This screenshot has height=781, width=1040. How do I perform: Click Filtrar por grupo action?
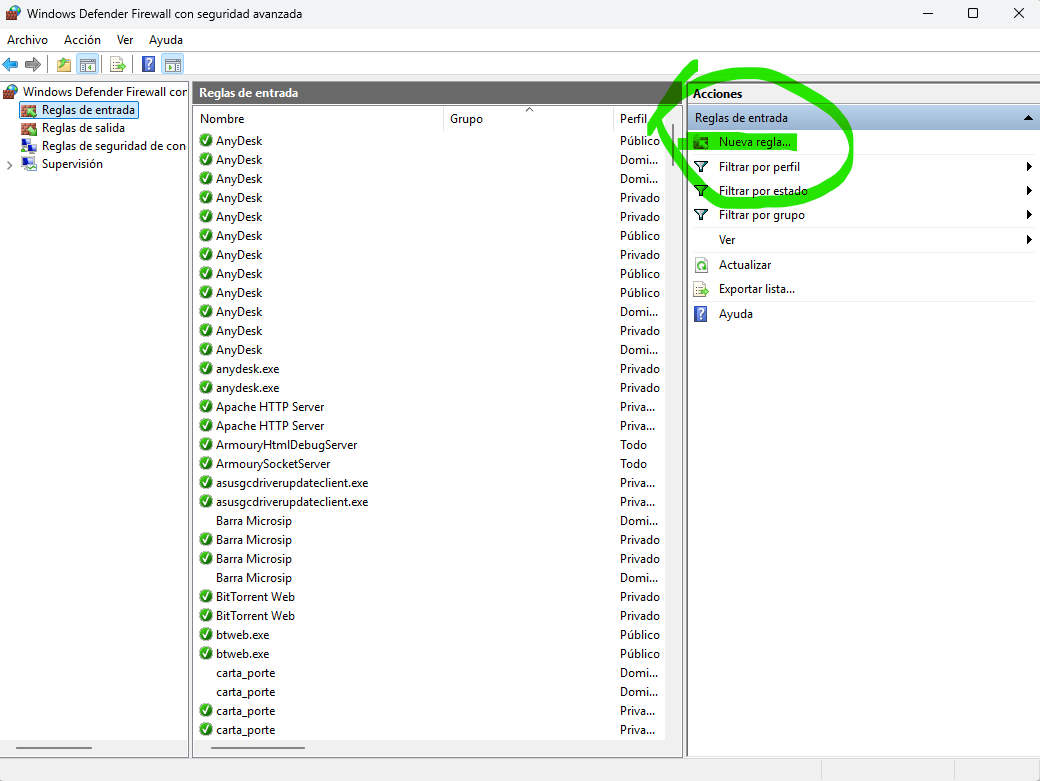tap(761, 215)
